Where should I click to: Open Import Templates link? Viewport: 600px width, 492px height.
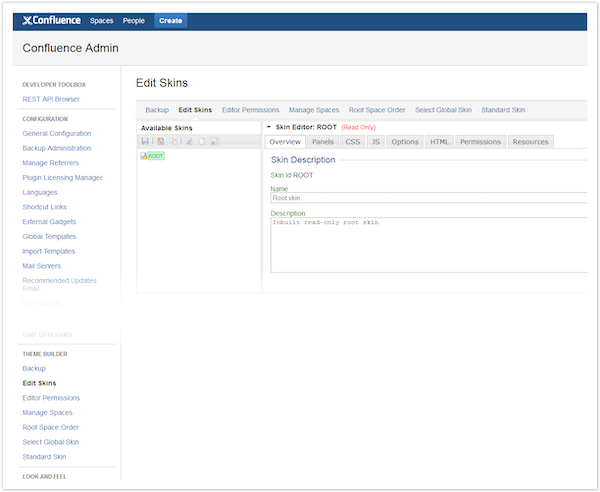click(x=49, y=251)
